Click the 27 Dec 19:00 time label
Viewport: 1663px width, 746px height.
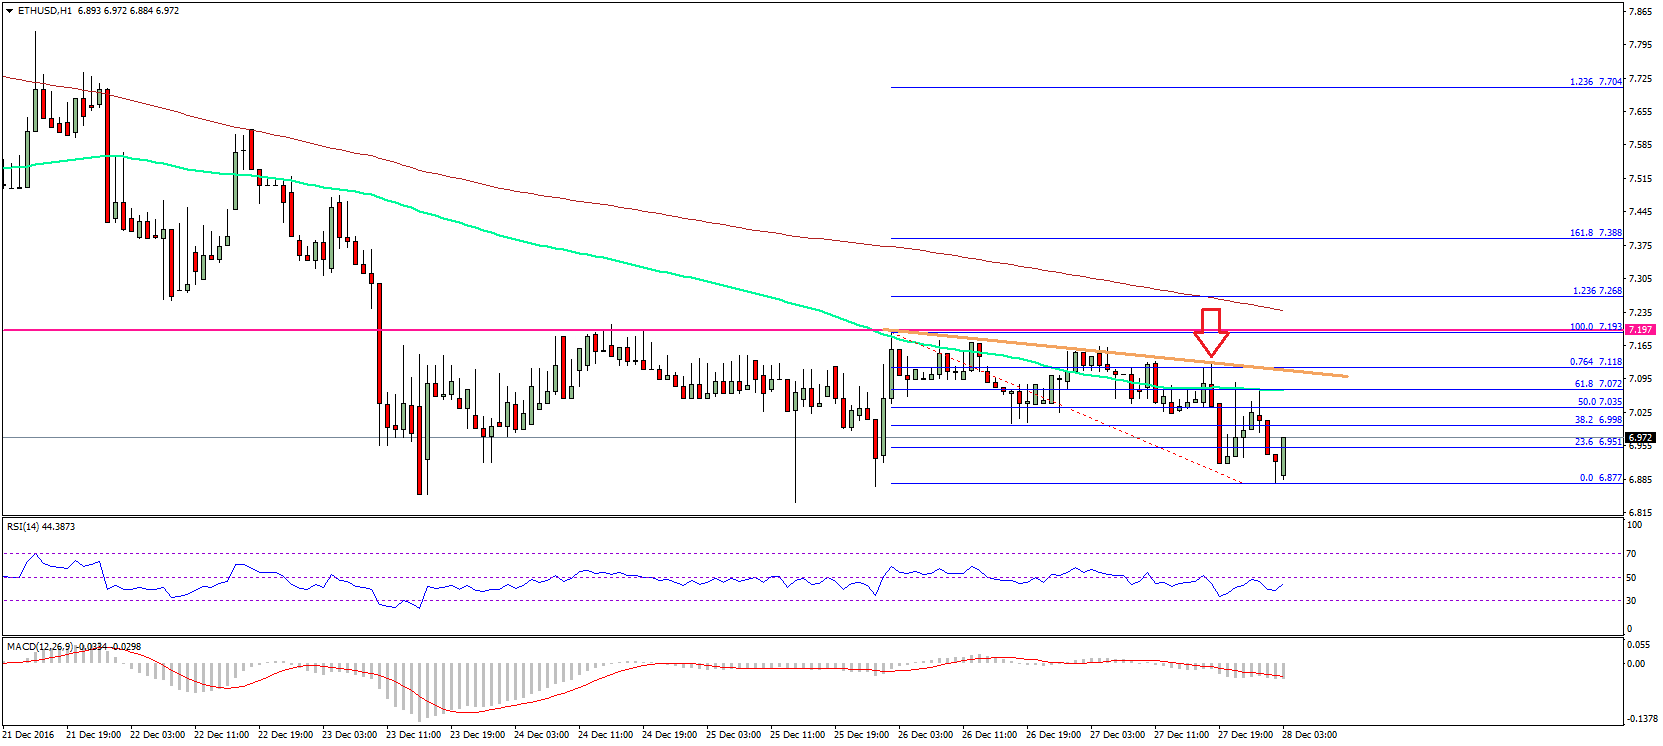point(1245,735)
